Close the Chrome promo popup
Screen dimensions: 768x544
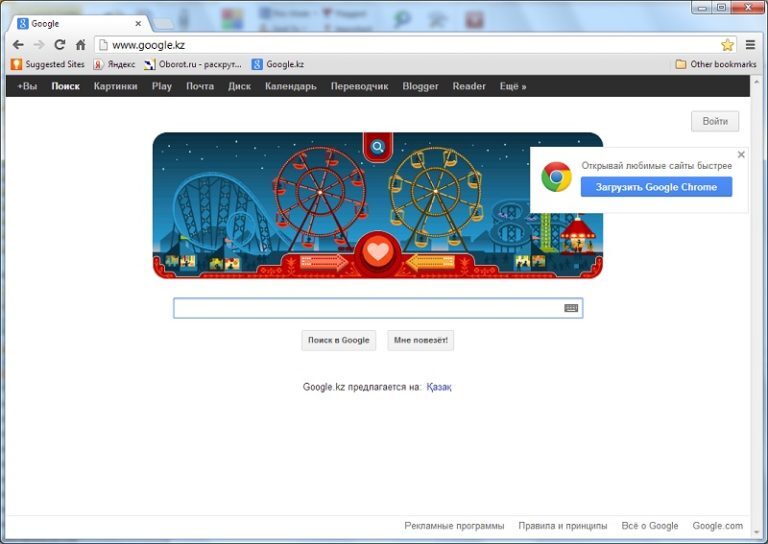[741, 155]
